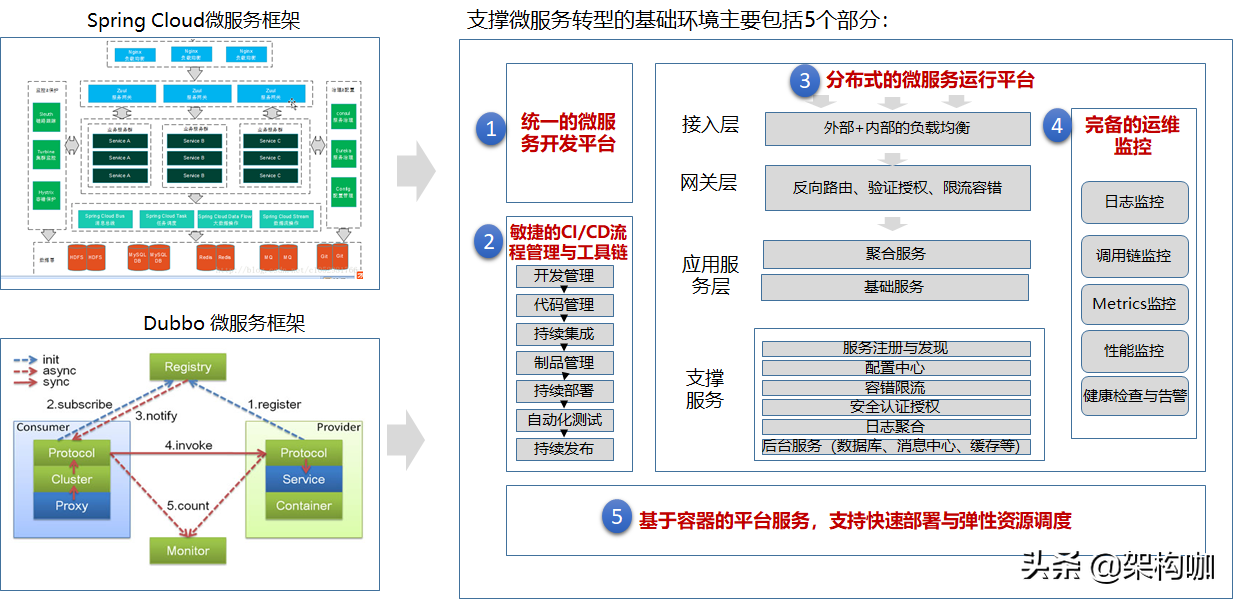Select the '开发管理' step box
Image resolution: width=1233 pixels, height=599 pixels.
564,276
